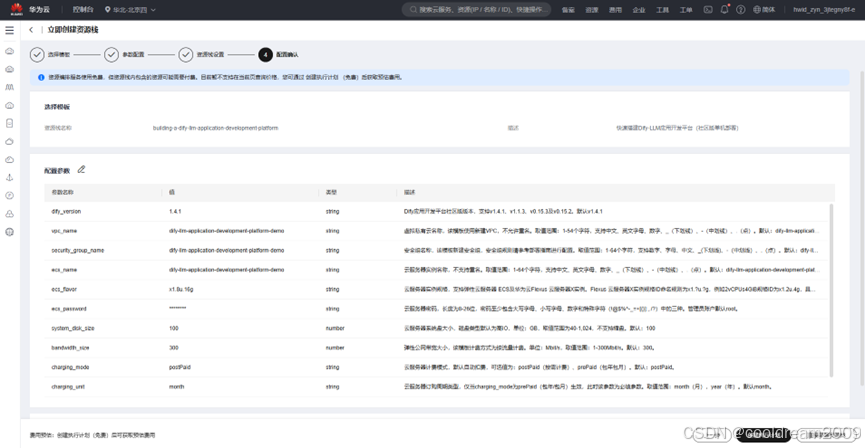Image resolution: width=865 pixels, height=448 pixels.
Task: Click the page's main vertical scrollbar
Action: (x=862, y=226)
